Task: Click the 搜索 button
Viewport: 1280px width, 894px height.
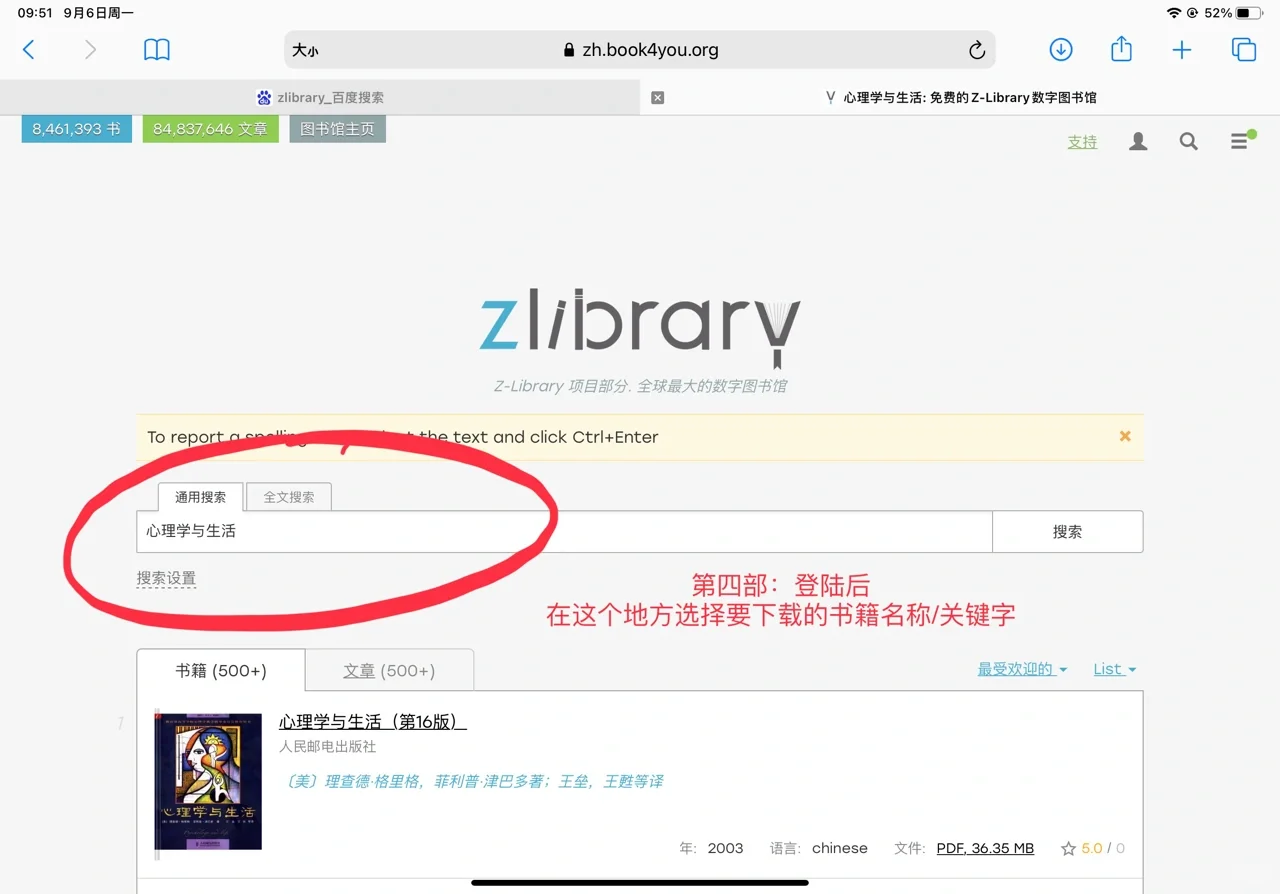Action: point(1067,532)
